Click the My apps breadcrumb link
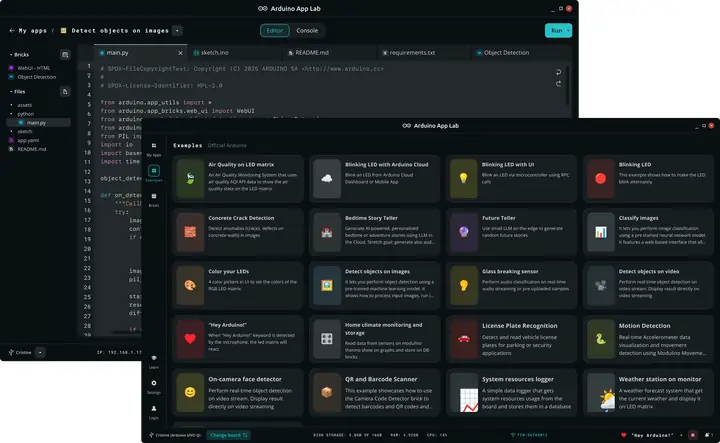 (x=32, y=31)
